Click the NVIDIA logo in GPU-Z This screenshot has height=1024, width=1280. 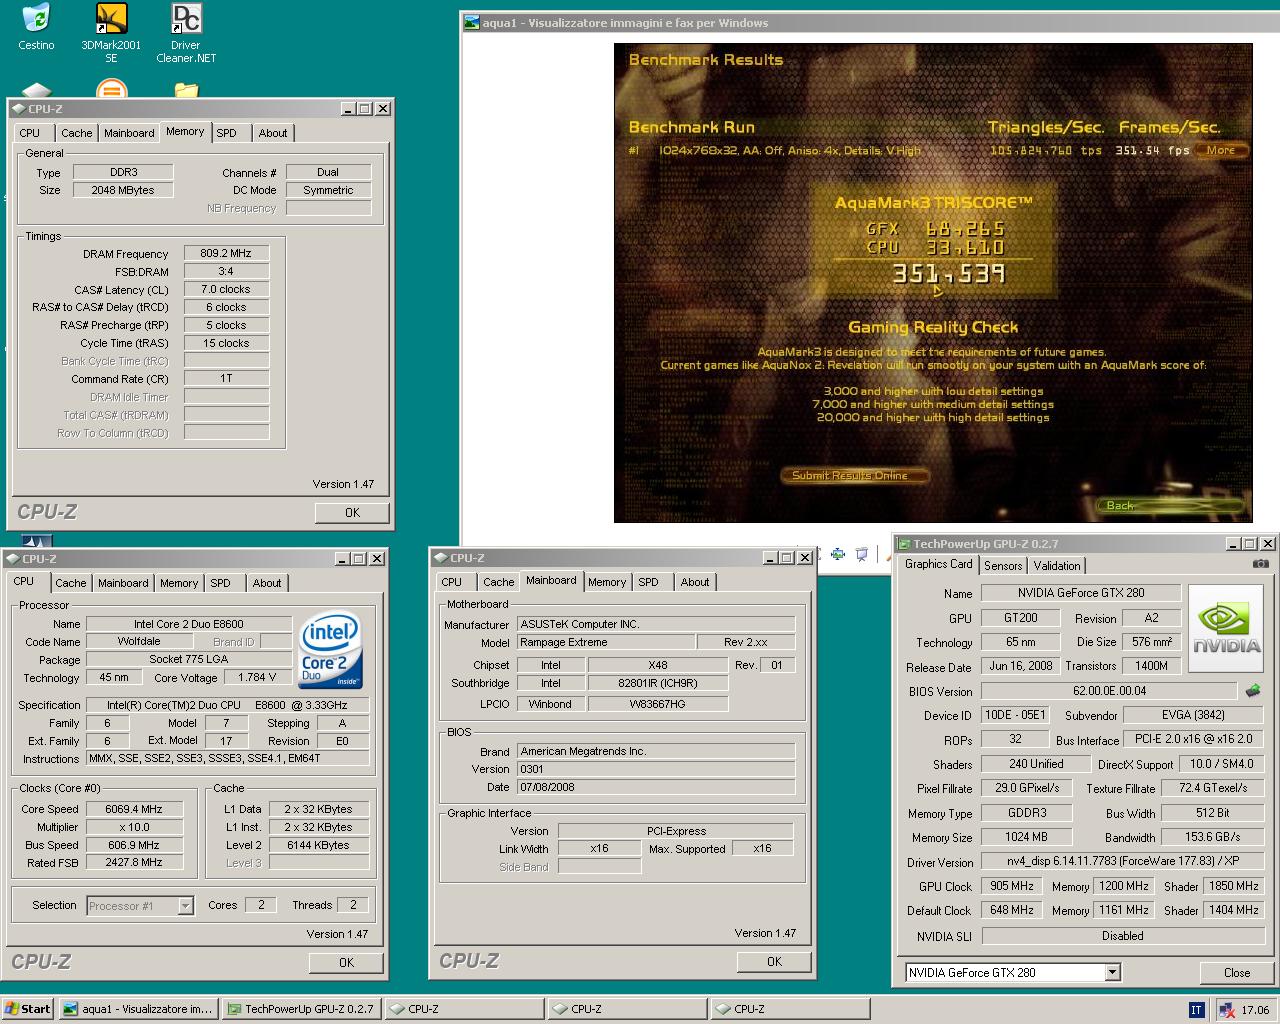(1227, 629)
